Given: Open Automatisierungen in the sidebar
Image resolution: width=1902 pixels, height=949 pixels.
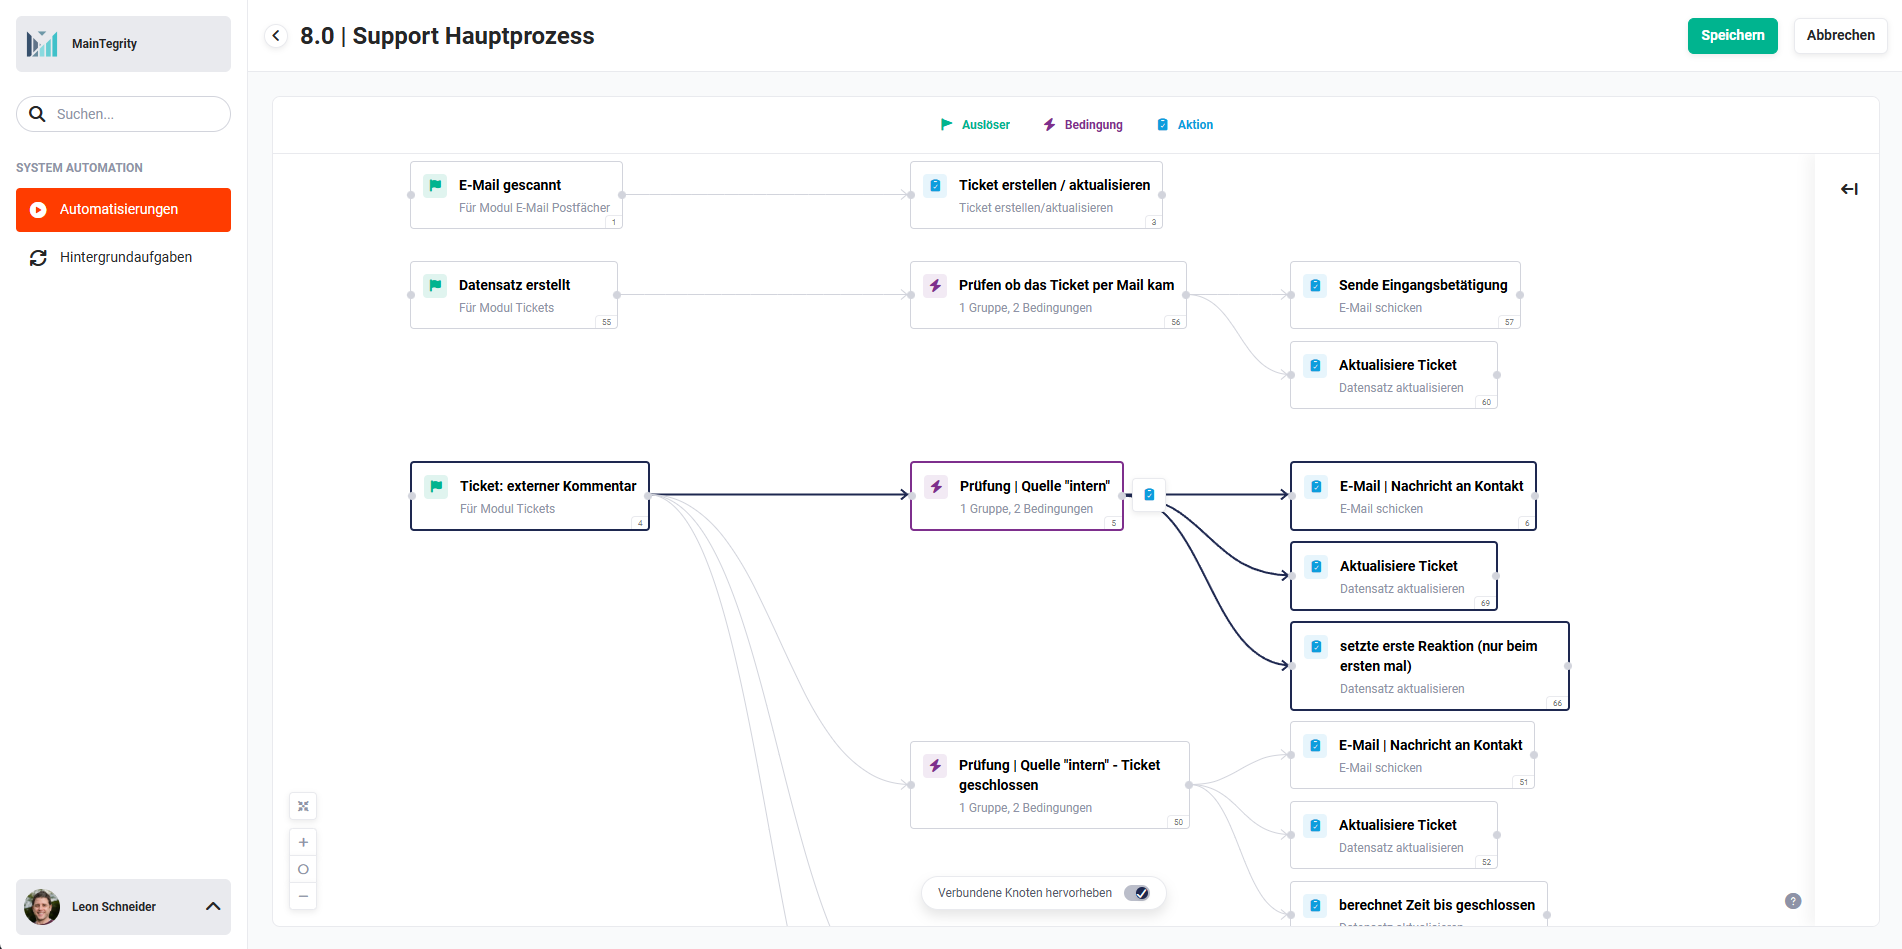Looking at the screenshot, I should click(x=123, y=210).
